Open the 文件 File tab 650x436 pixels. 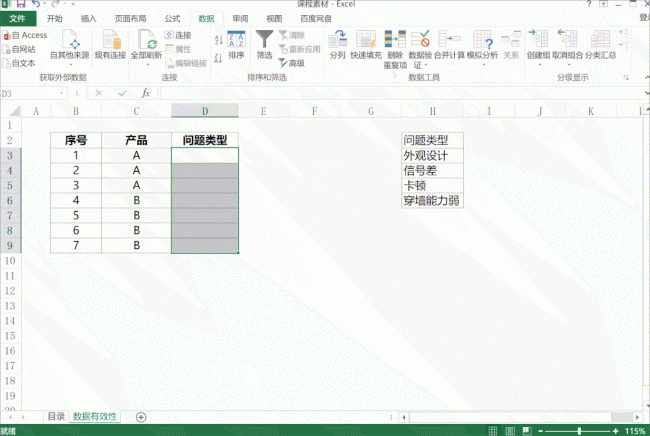click(x=17, y=19)
